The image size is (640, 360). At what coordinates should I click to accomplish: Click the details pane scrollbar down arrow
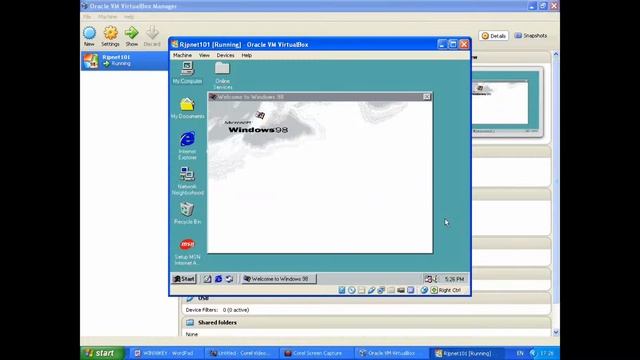[x=556, y=332]
